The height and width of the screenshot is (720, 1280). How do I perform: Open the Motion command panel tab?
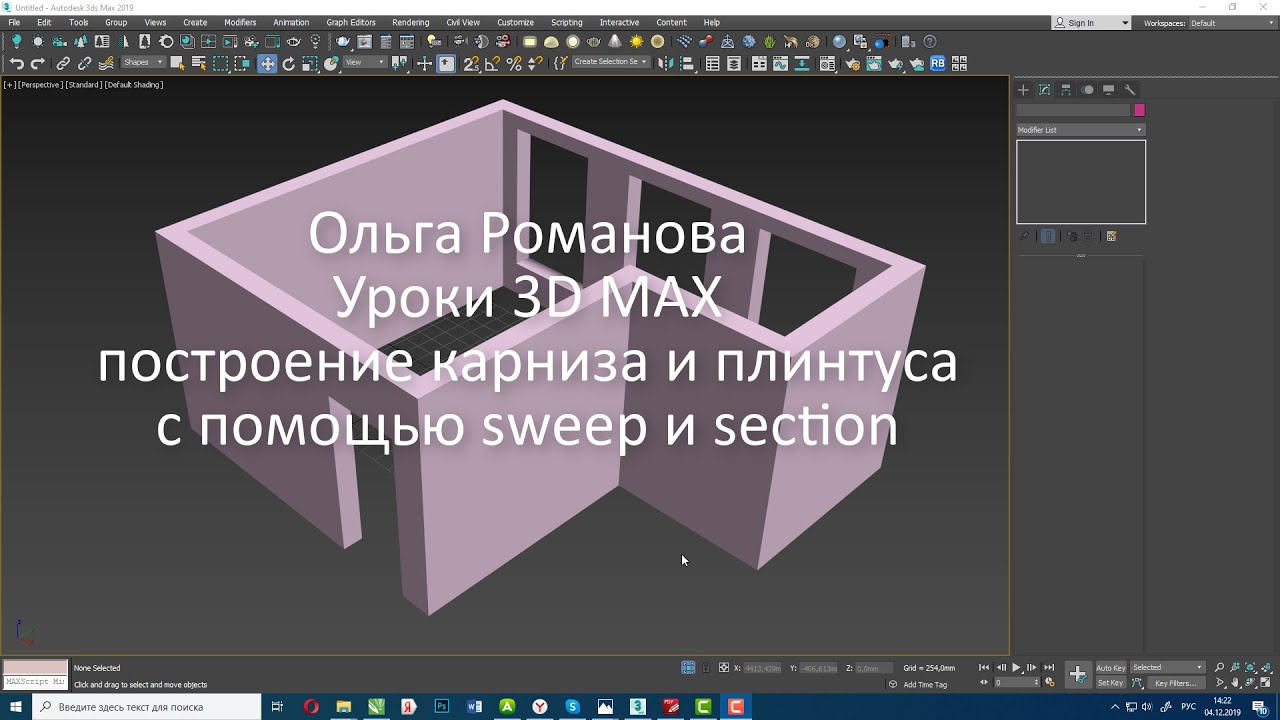click(x=1088, y=89)
